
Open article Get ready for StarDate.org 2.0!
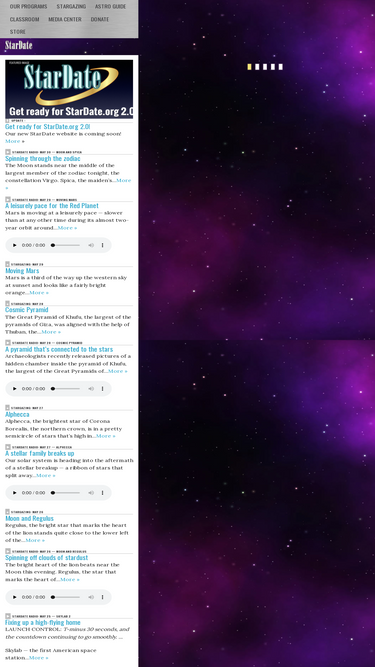pos(48,126)
